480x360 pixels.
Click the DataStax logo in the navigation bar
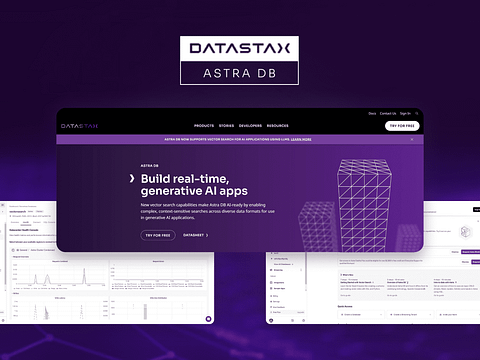79,126
